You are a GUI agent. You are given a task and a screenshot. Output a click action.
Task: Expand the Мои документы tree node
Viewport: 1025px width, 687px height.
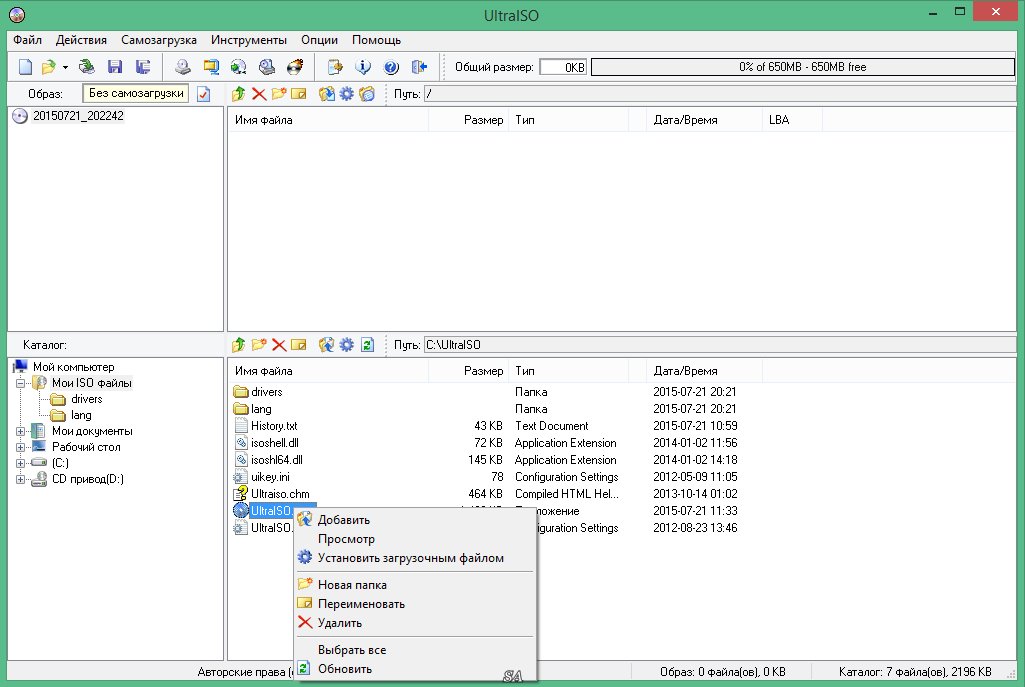pyautogui.click(x=20, y=431)
